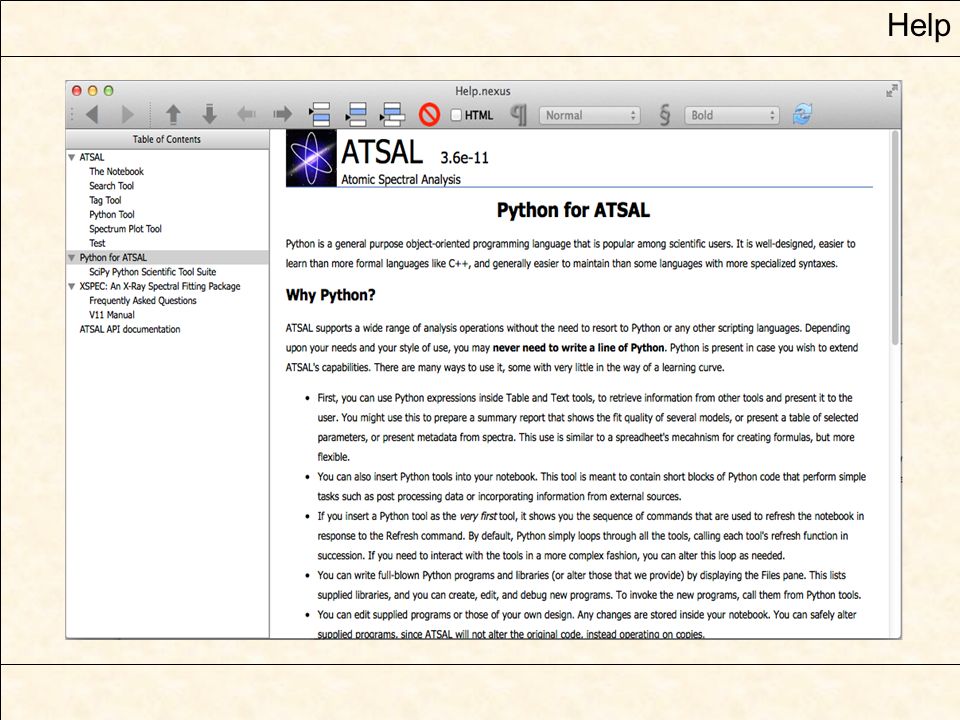Click the Python for ATSAL page heading
The height and width of the screenshot is (720, 960).
pyautogui.click(x=573, y=211)
